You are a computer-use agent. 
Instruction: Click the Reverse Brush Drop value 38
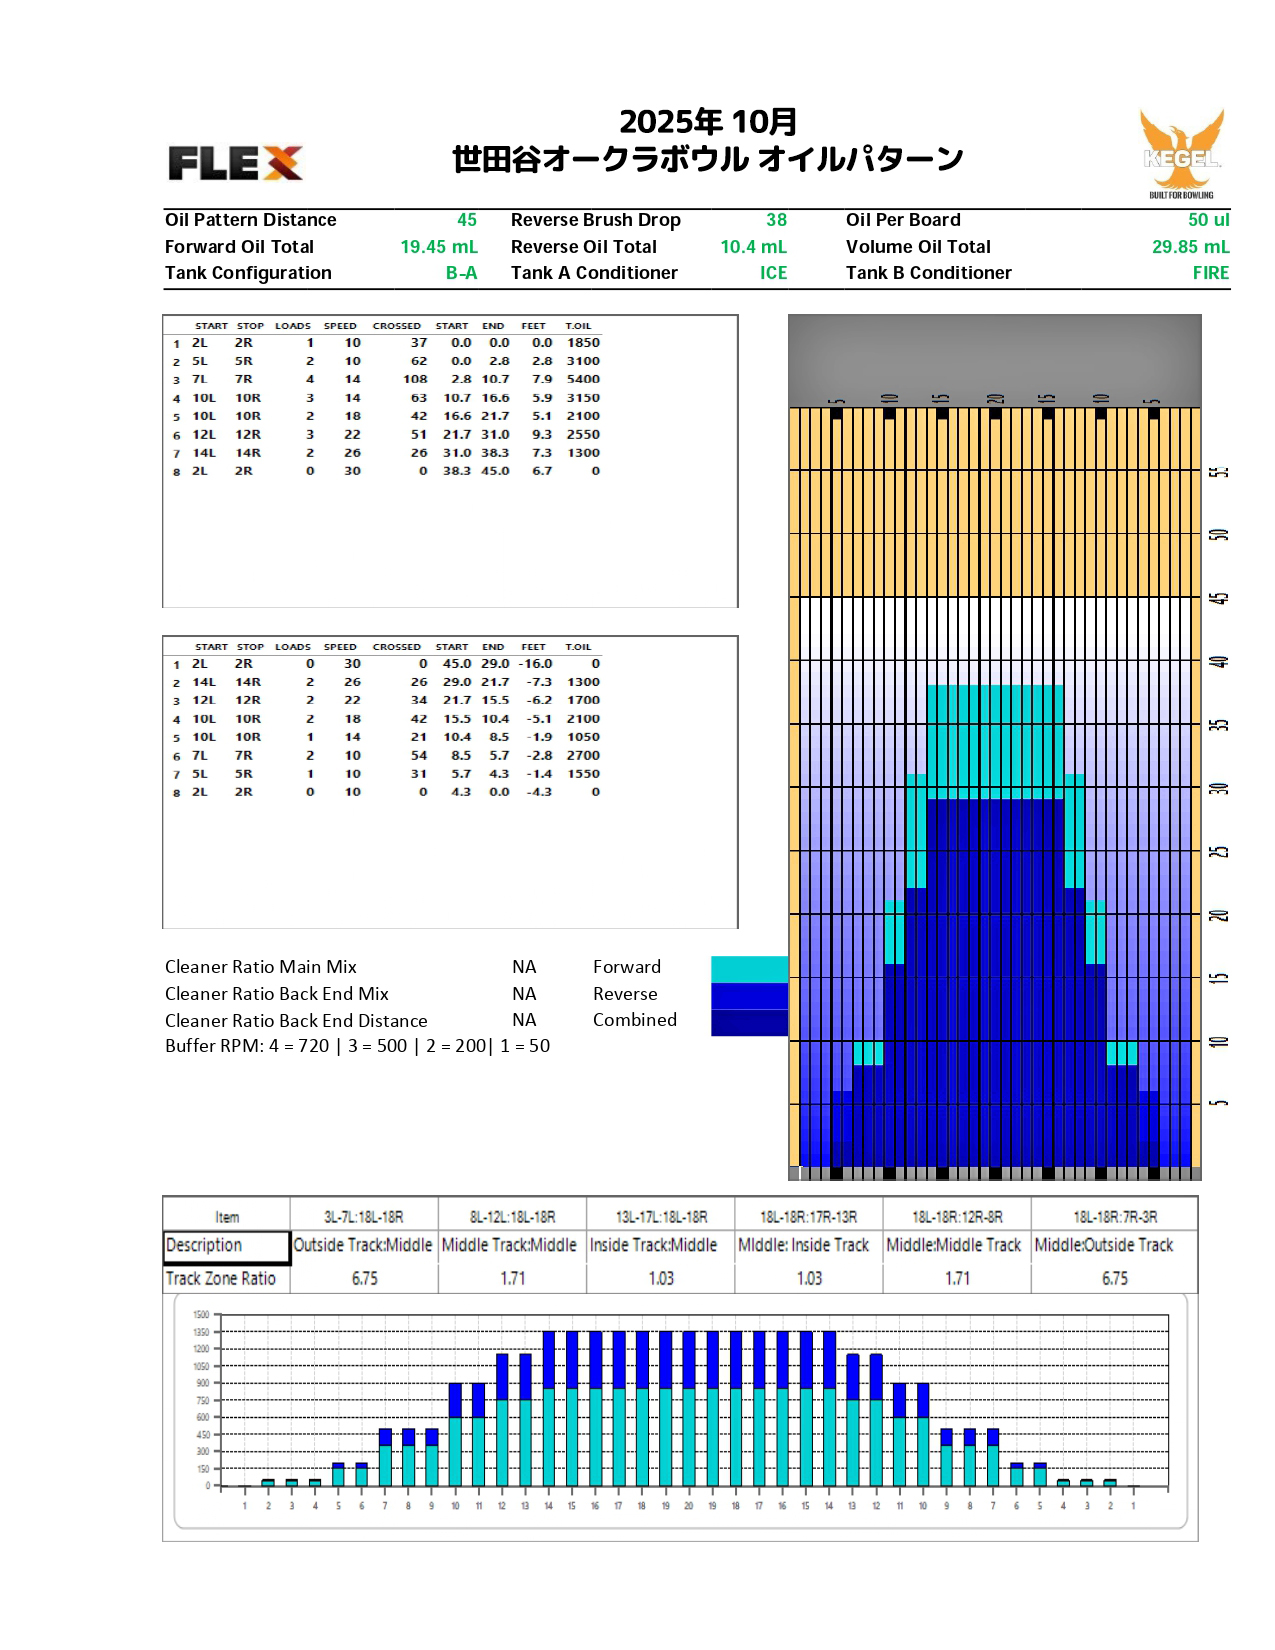click(776, 220)
